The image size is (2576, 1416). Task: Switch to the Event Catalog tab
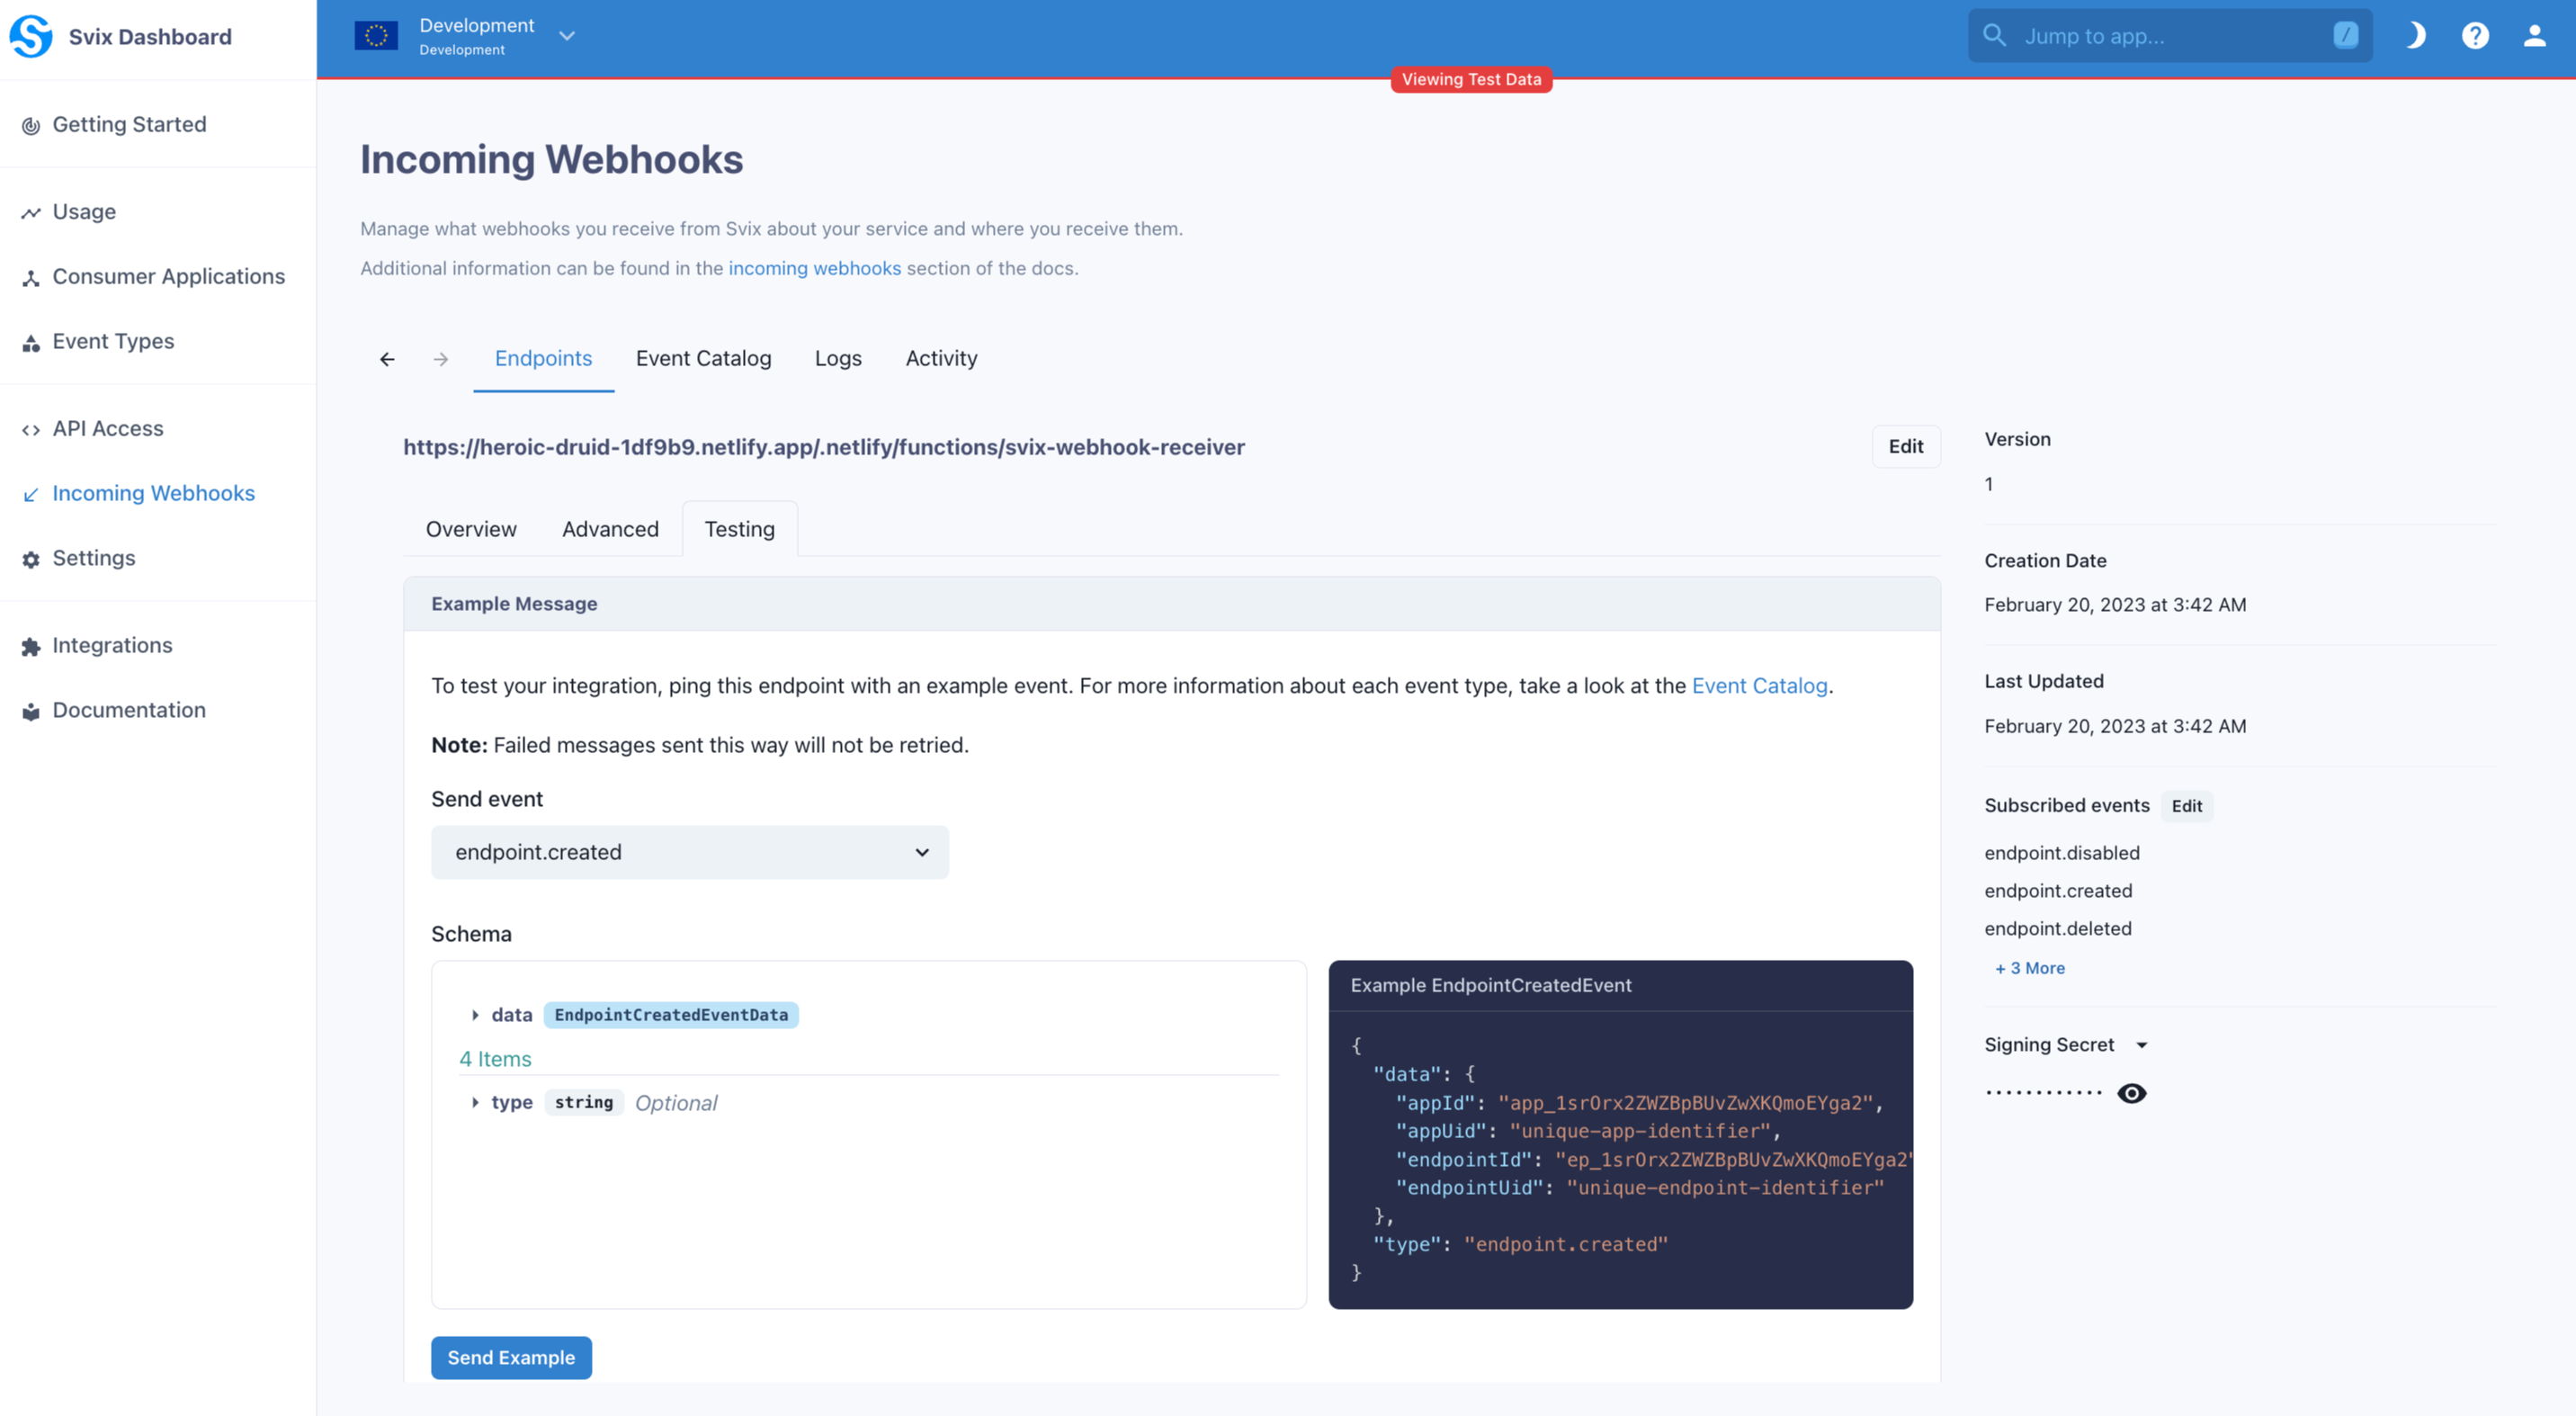point(703,359)
